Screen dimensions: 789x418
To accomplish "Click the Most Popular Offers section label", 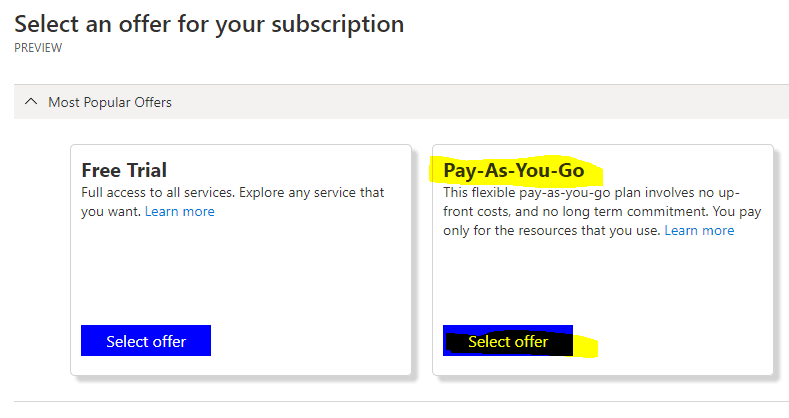I will [x=110, y=102].
